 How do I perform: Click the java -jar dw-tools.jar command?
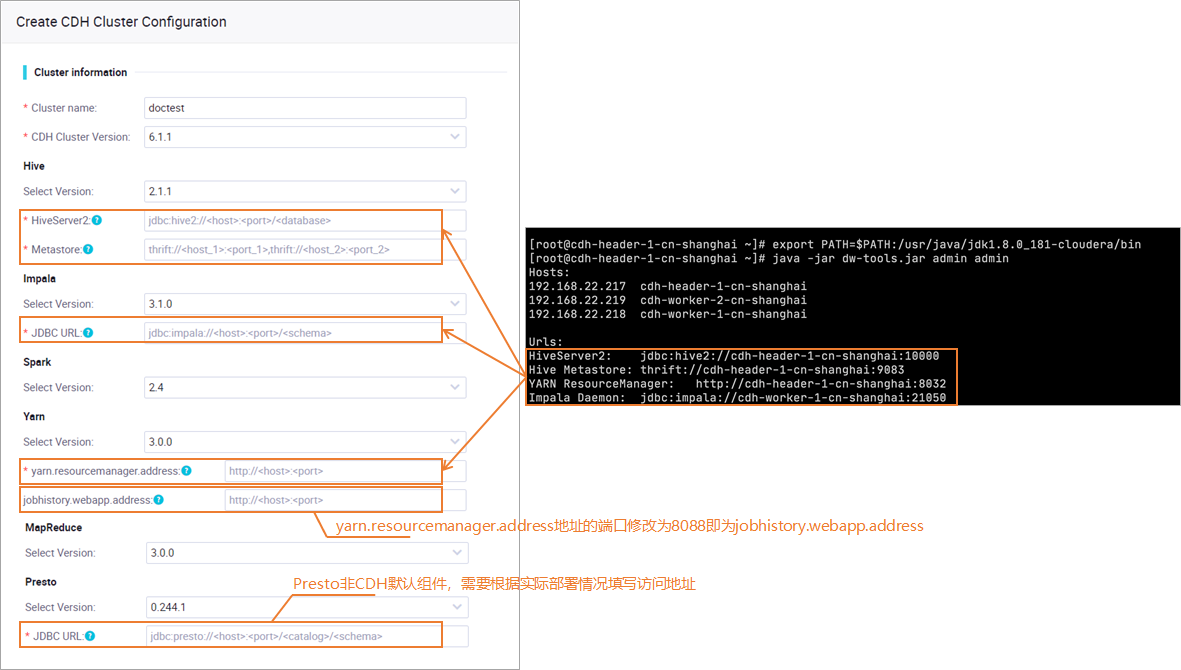coord(768,258)
